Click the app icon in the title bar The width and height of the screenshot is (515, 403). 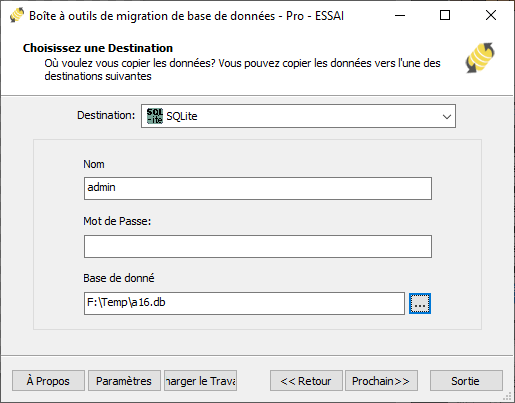16,15
